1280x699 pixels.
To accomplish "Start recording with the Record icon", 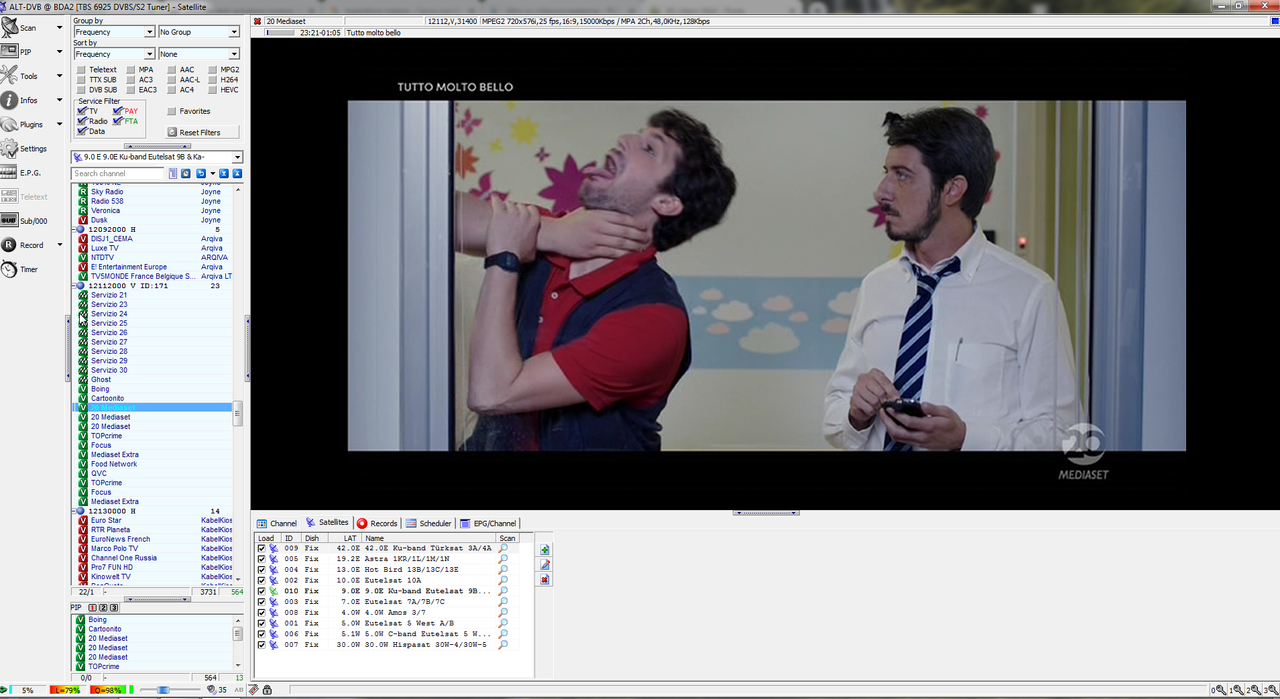I will (10, 245).
